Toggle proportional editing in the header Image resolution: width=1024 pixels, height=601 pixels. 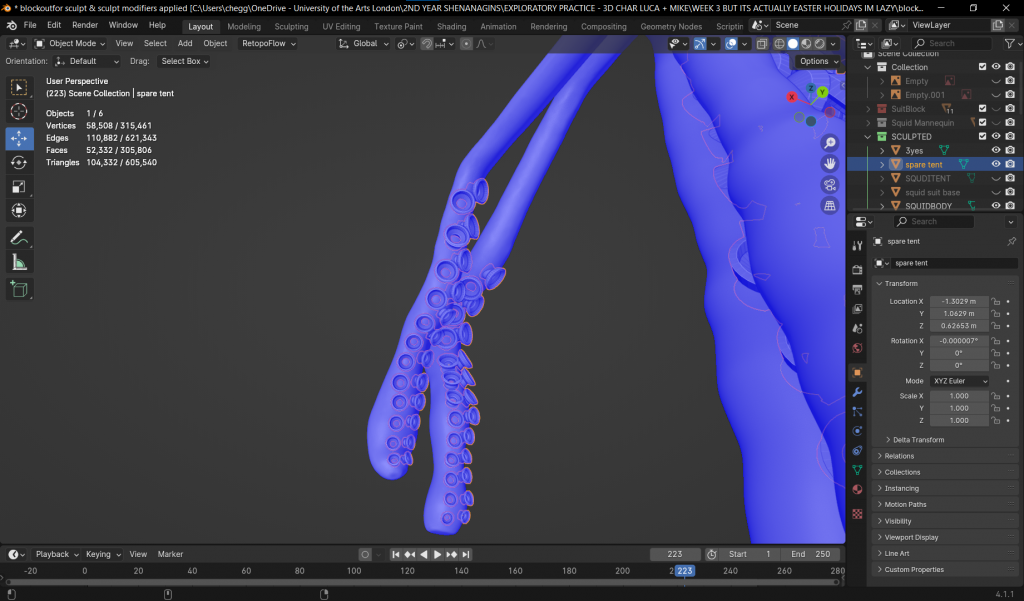tap(466, 44)
